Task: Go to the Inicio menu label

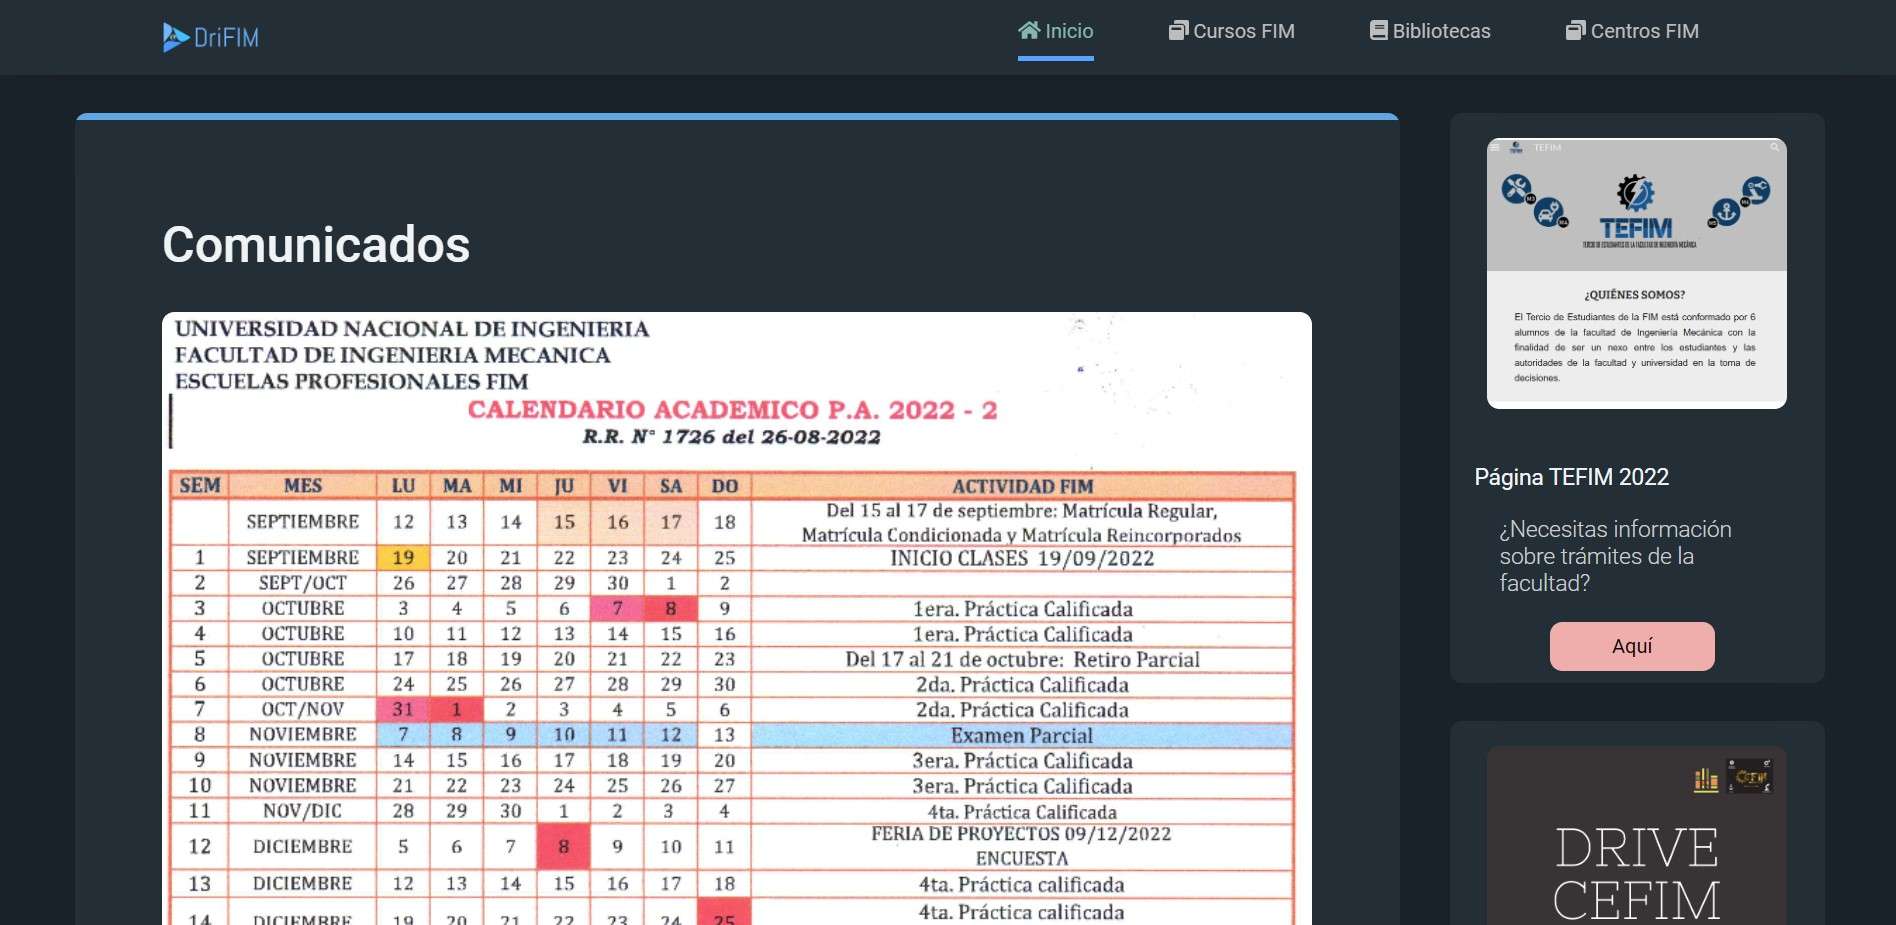Action: click(1069, 31)
